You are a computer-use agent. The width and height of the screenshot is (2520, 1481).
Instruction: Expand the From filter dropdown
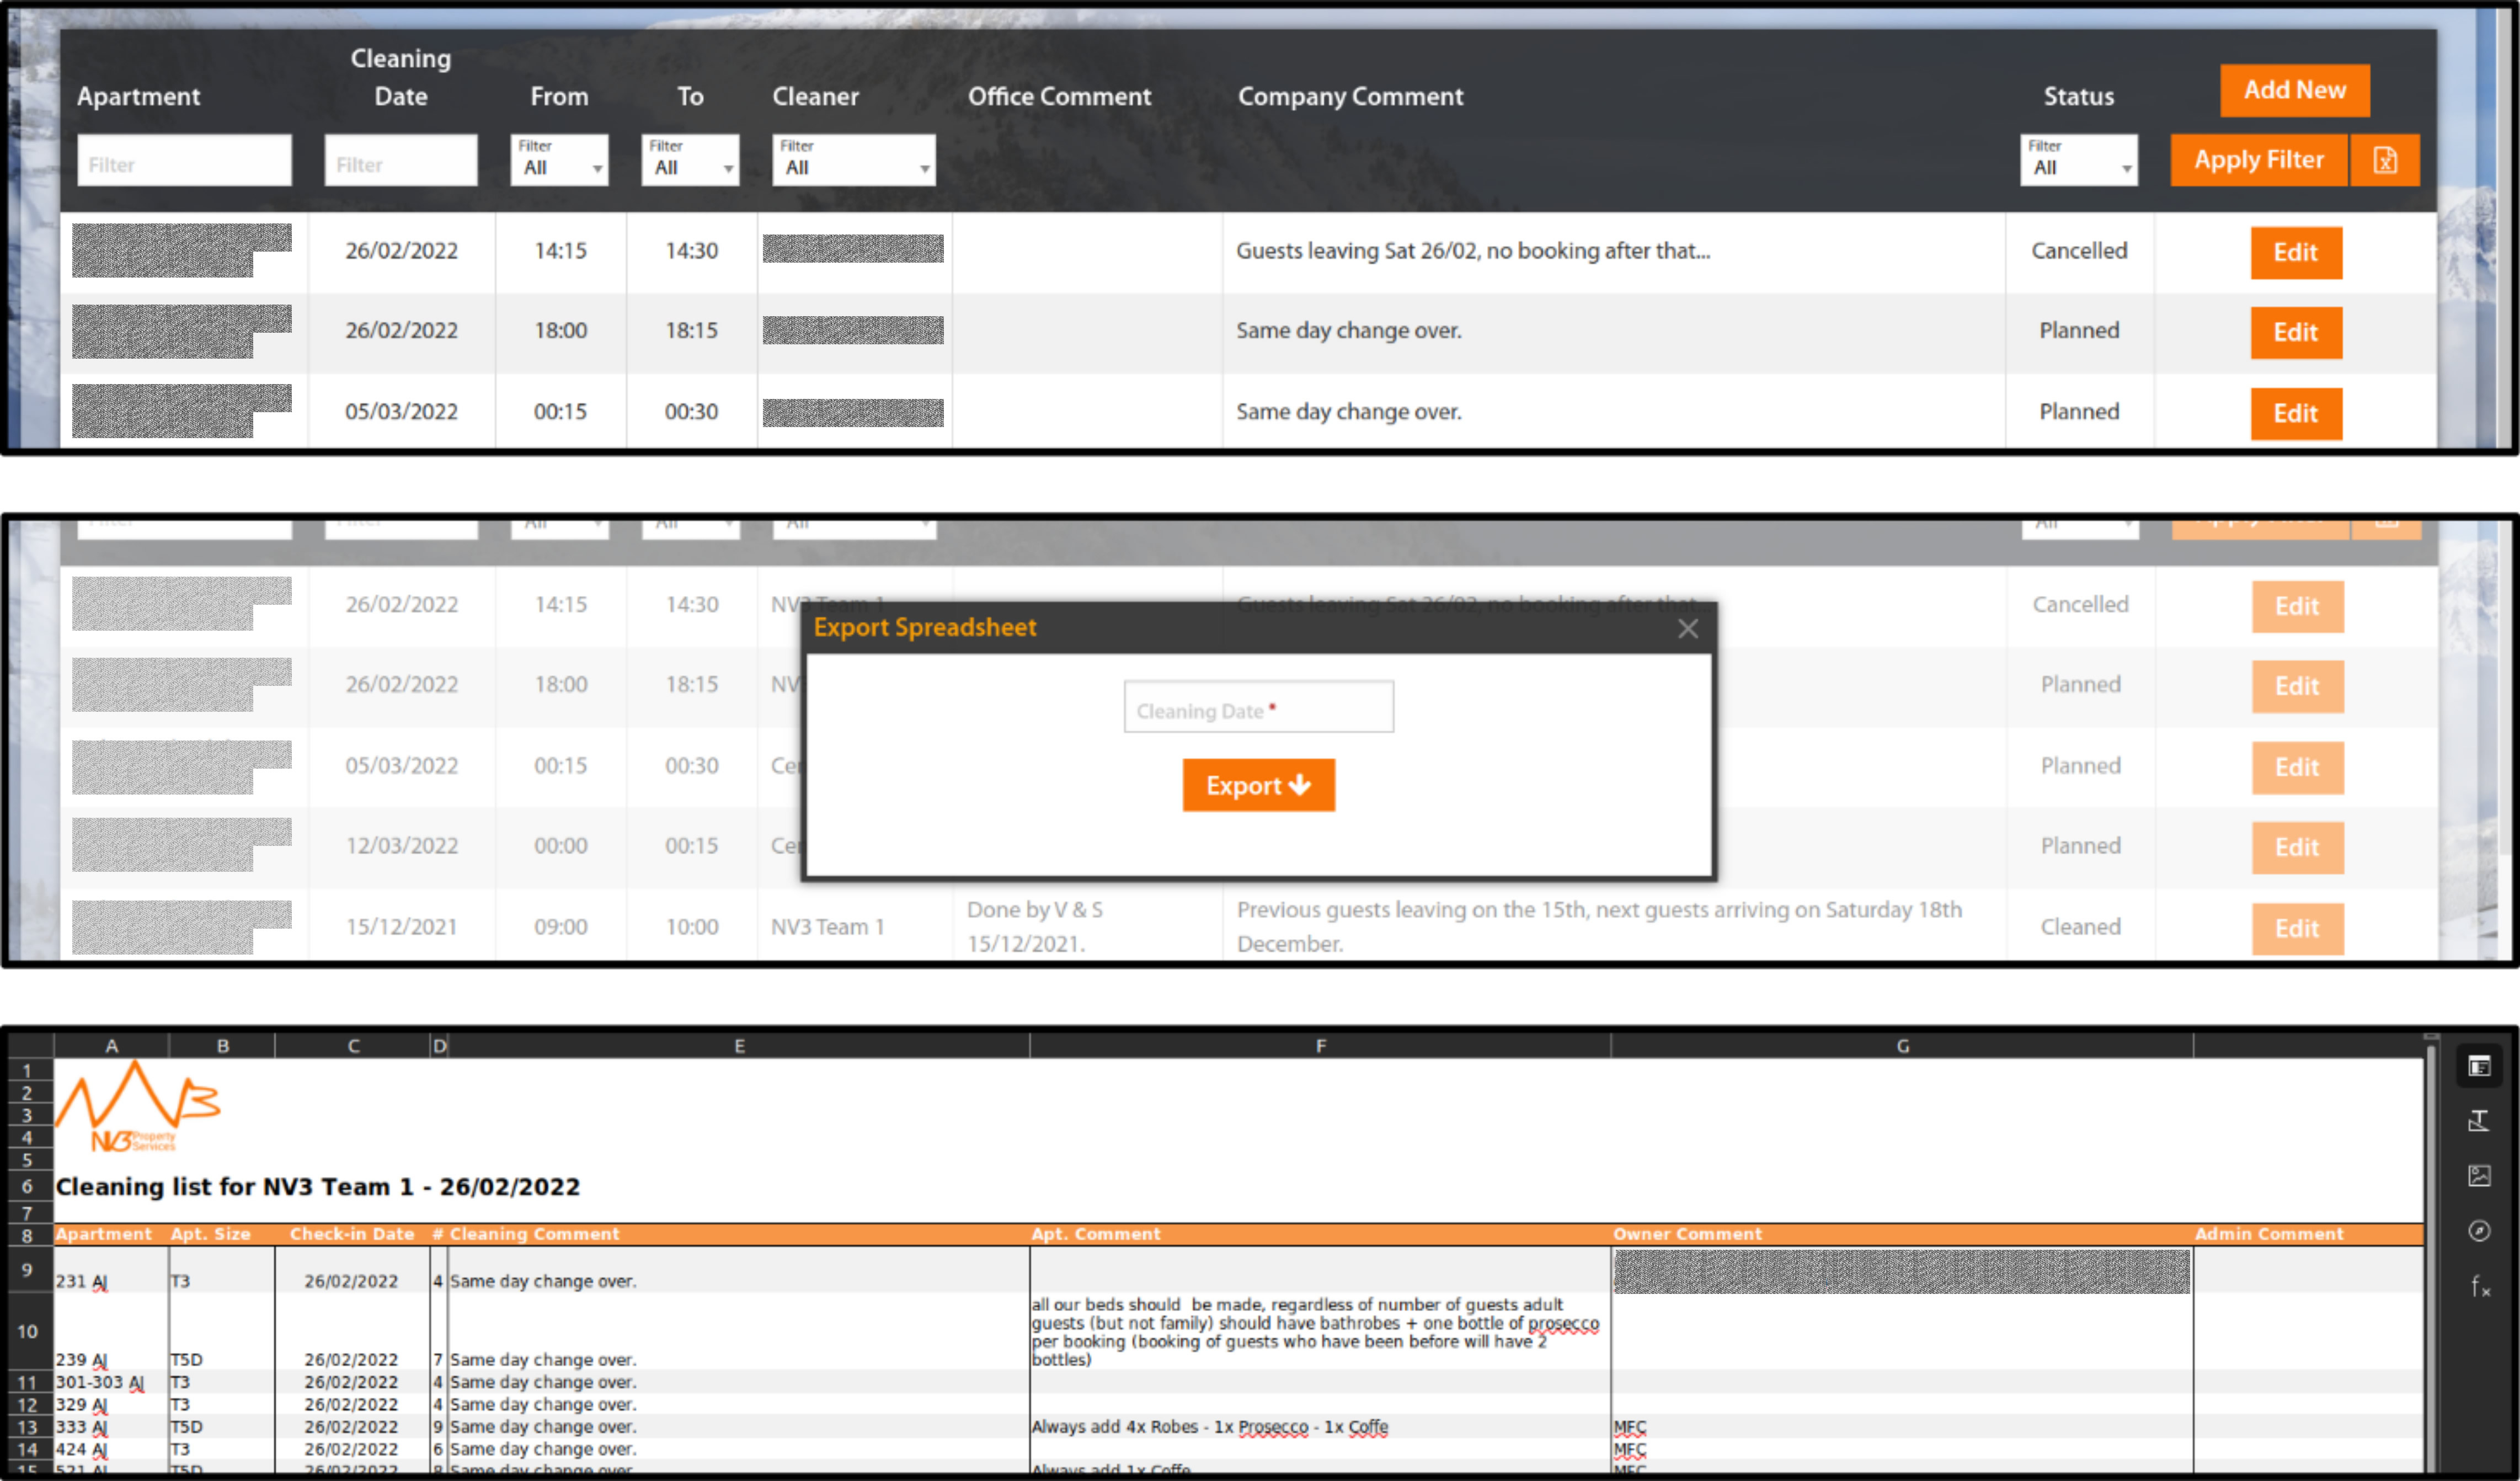(x=559, y=160)
